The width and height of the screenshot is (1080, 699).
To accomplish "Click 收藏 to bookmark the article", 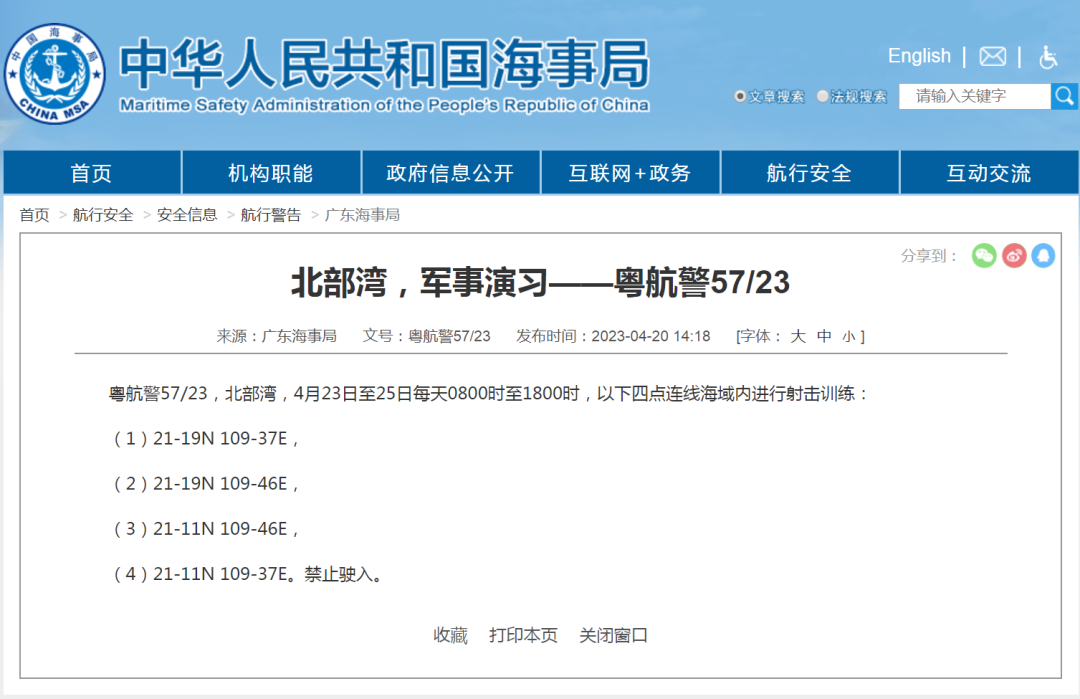I will click(x=450, y=635).
